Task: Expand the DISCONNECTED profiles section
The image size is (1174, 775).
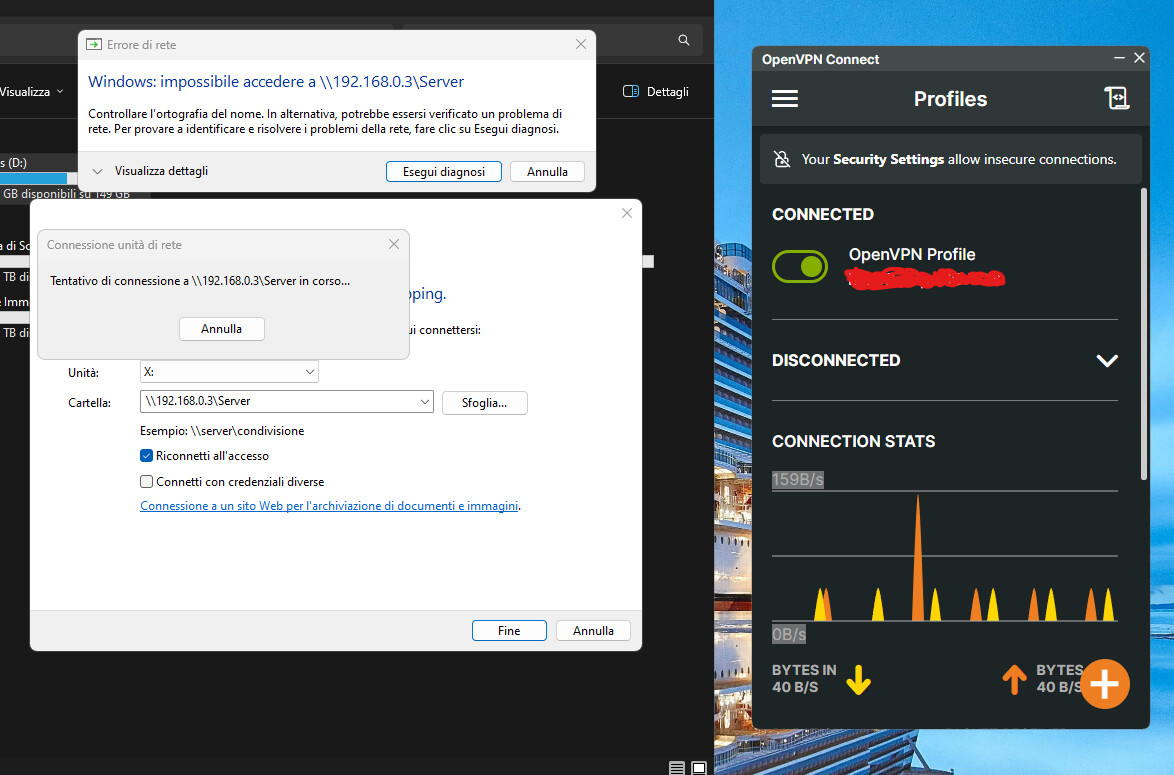Action: (1107, 360)
